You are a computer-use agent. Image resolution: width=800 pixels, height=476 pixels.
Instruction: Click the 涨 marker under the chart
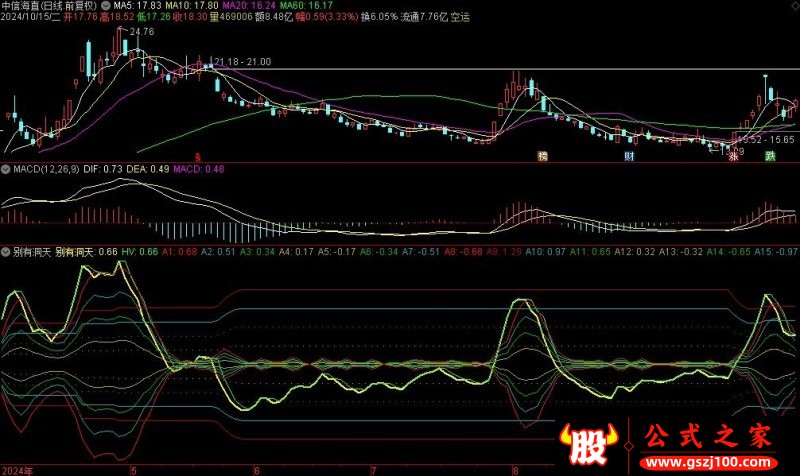pos(734,156)
